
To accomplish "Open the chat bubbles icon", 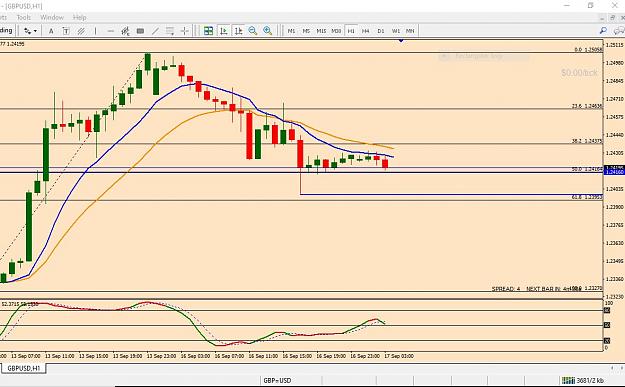I will click(619, 31).
